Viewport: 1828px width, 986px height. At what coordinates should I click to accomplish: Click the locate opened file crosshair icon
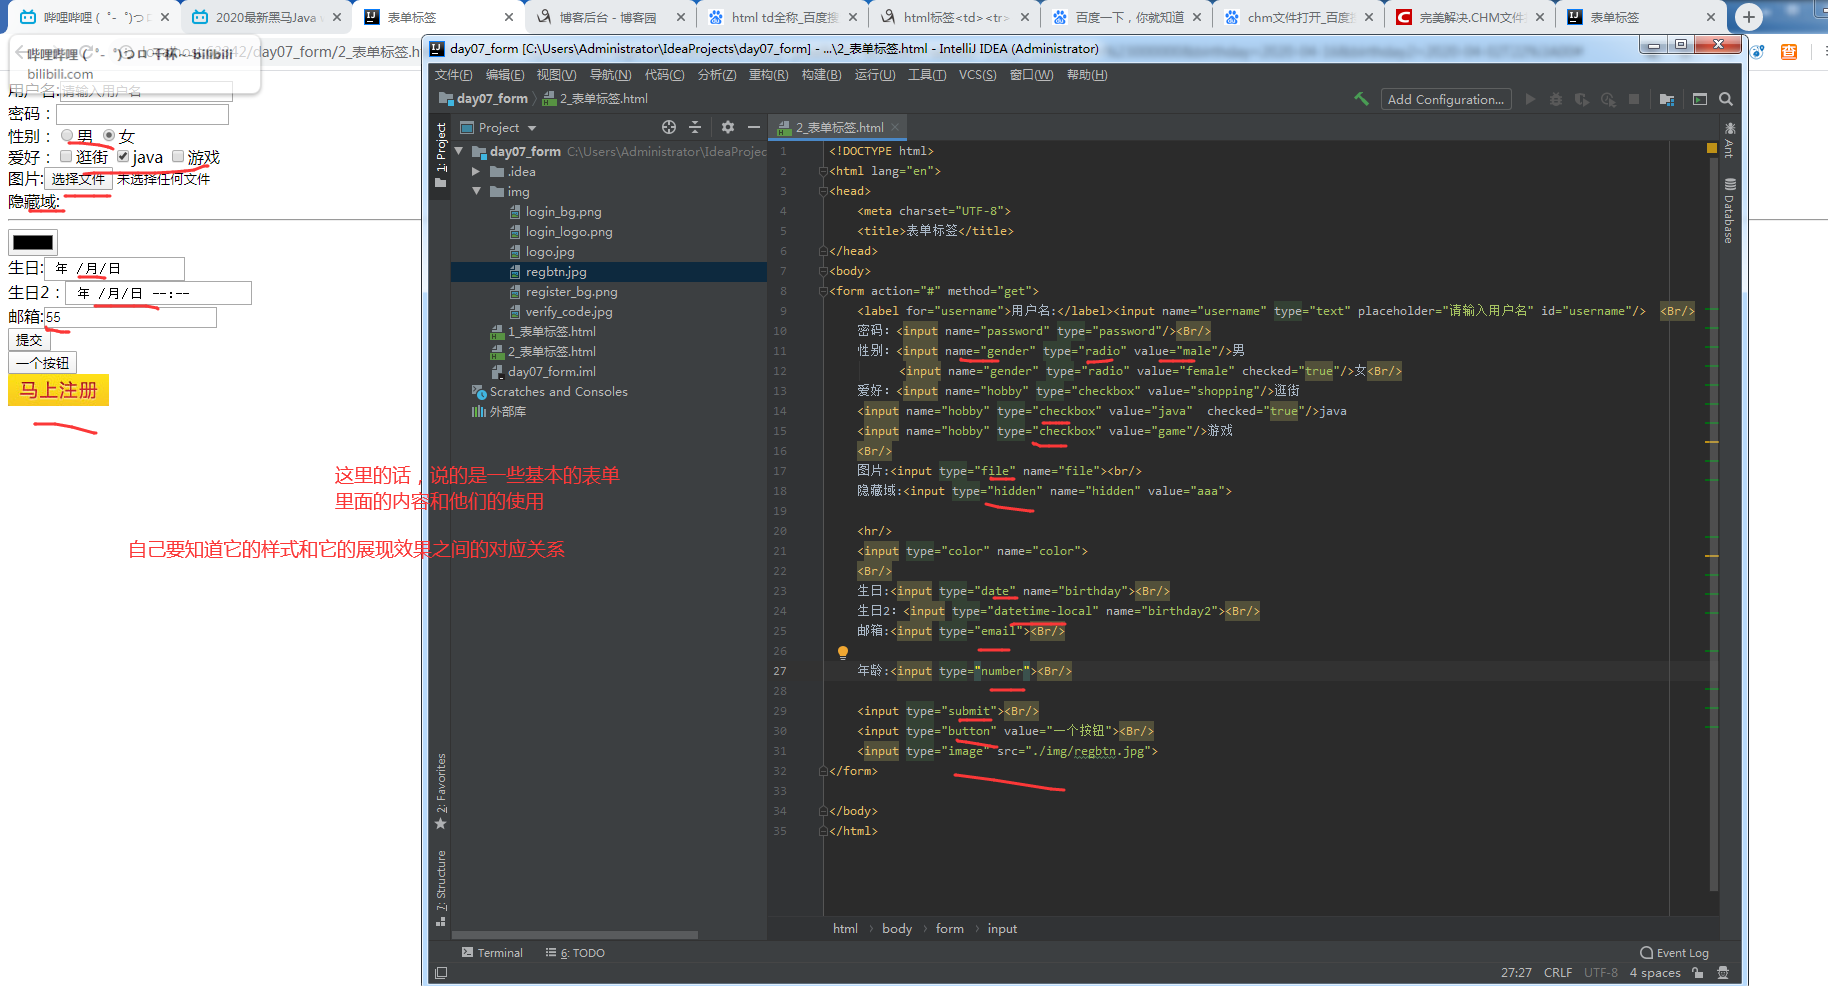pyautogui.click(x=669, y=127)
